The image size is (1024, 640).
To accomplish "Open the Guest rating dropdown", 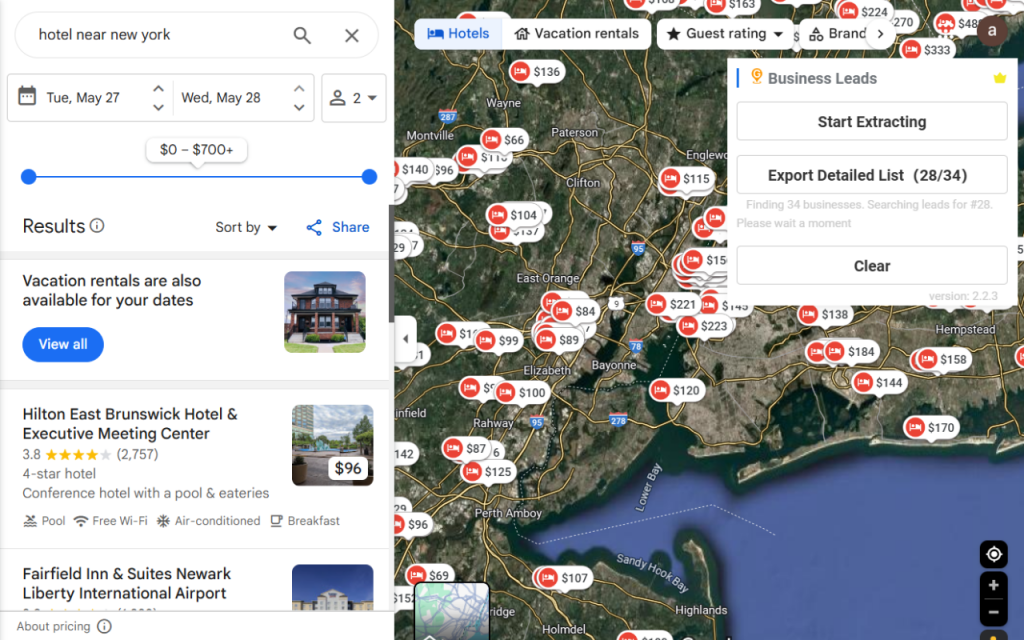I will 723,33.
